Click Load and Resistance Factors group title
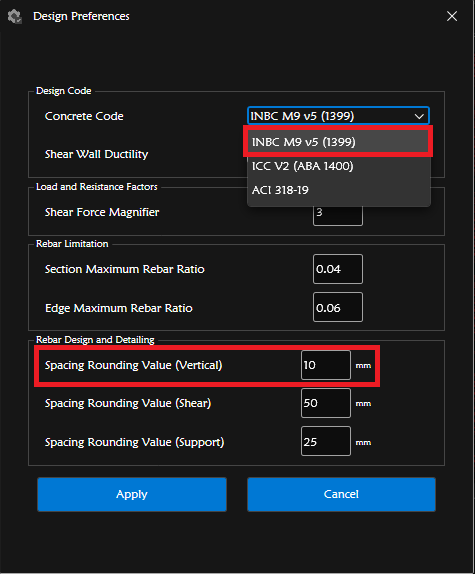The width and height of the screenshot is (475, 574). (x=97, y=187)
